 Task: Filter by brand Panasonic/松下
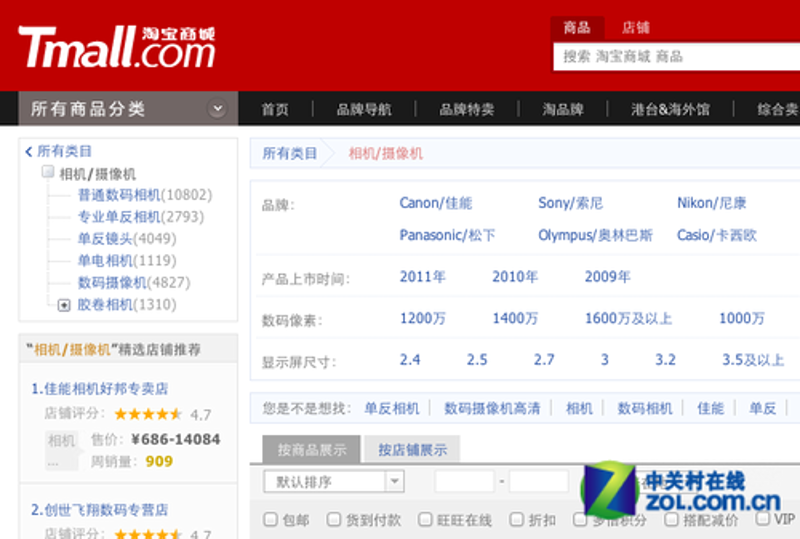coord(447,235)
